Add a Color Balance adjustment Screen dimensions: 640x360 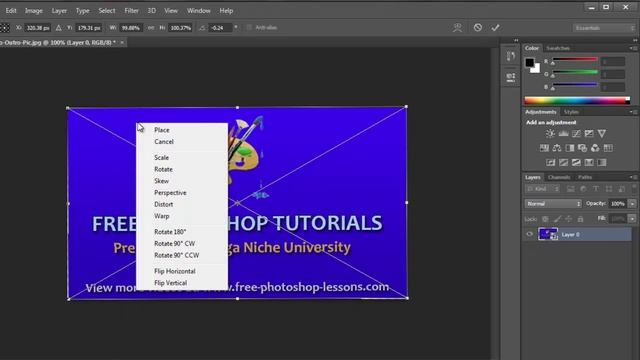[557, 148]
